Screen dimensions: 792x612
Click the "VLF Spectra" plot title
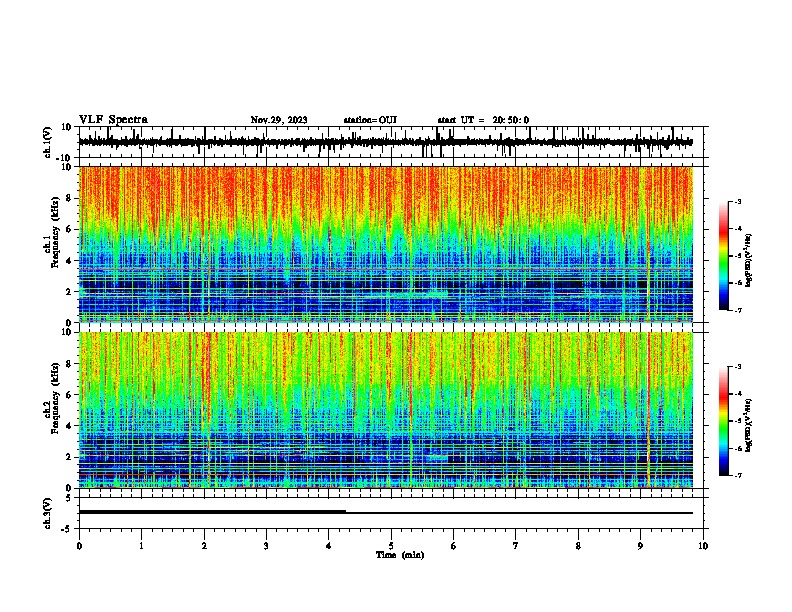click(113, 120)
